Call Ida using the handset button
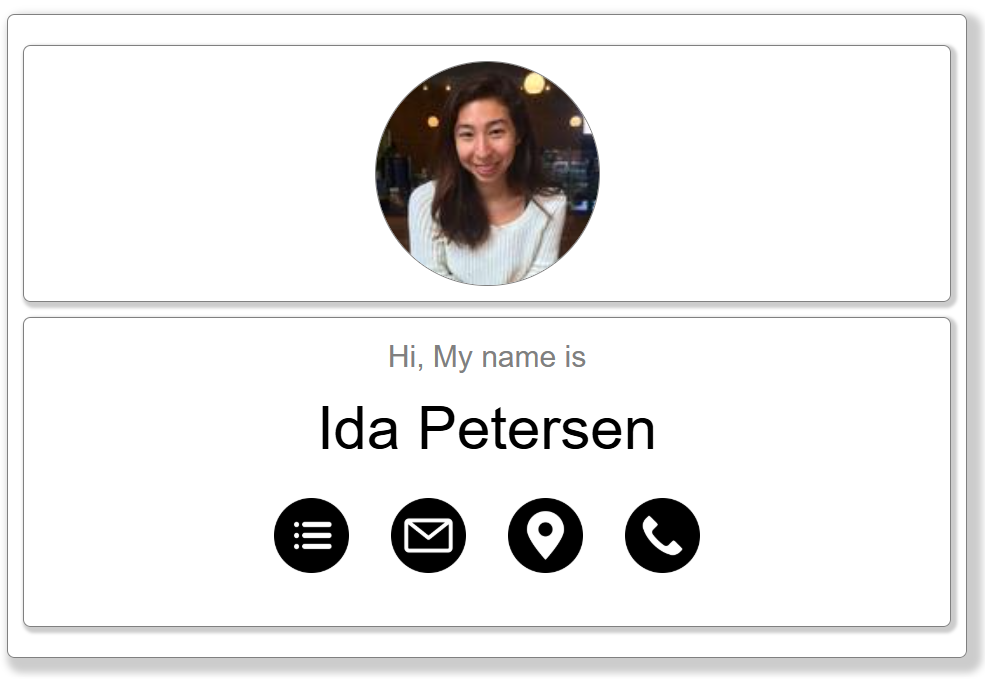Screen dimensions: 985x679 point(662,535)
